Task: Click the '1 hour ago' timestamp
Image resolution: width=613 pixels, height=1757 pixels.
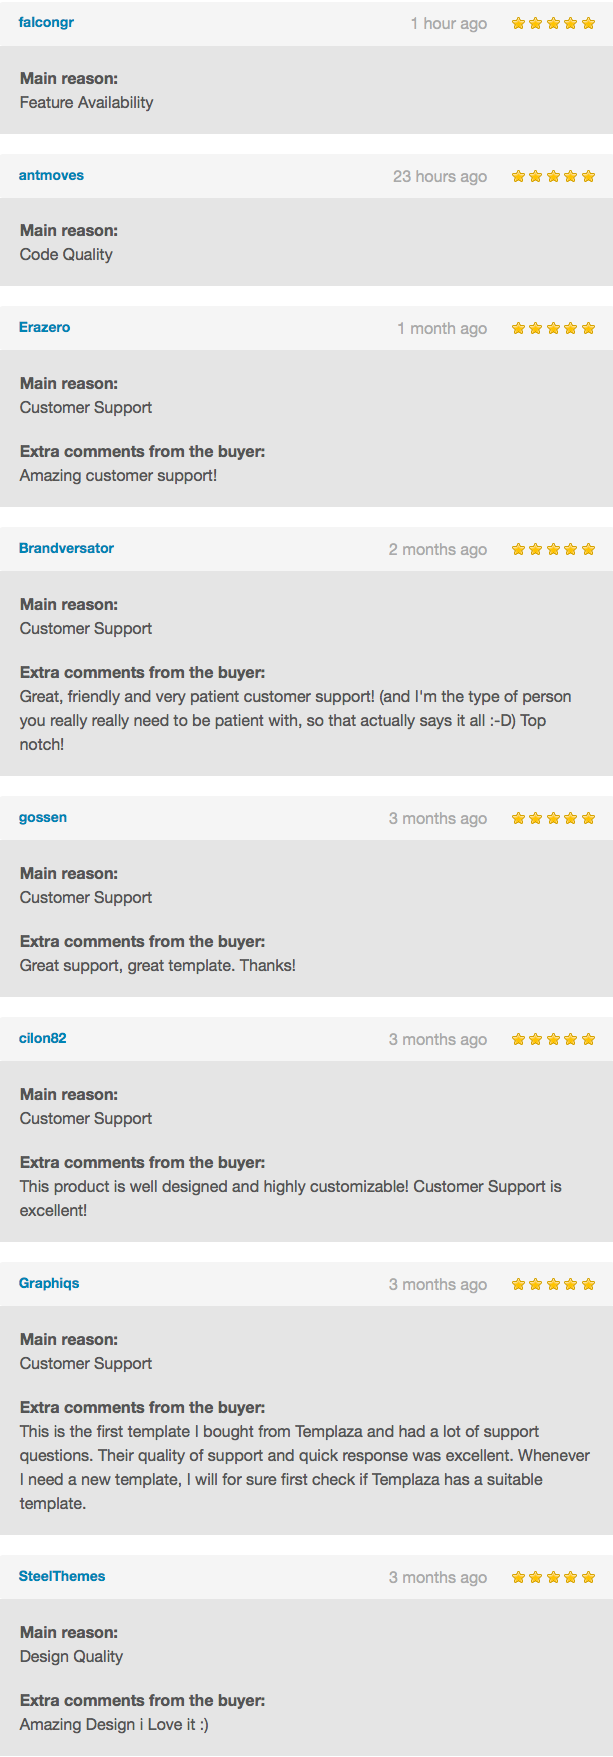Action: coord(449,23)
